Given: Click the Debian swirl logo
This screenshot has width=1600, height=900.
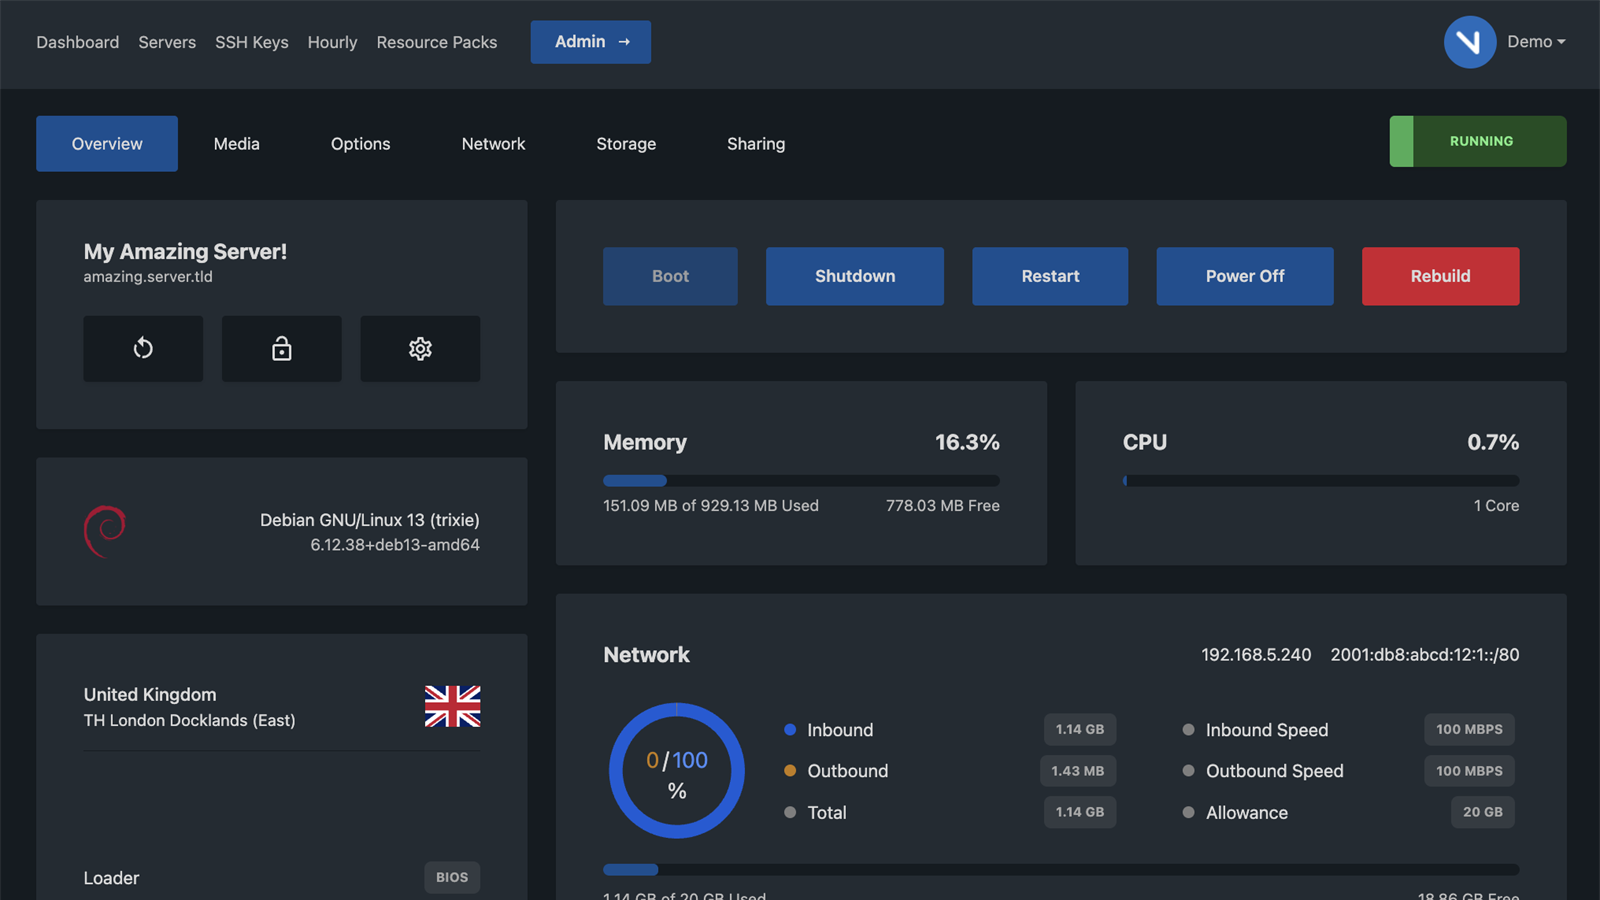Looking at the screenshot, I should (x=105, y=531).
